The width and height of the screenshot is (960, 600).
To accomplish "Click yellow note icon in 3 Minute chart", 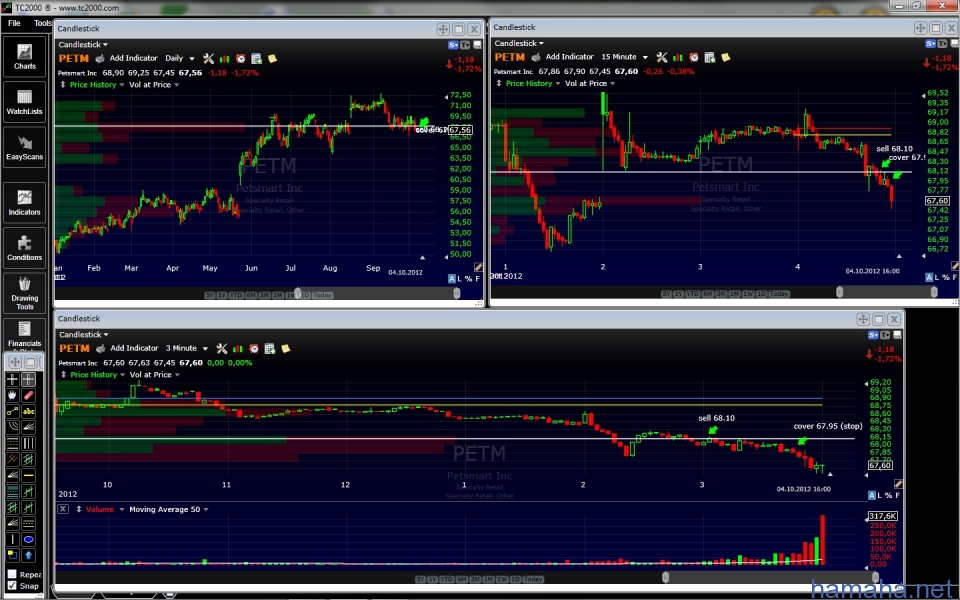I will 285,348.
